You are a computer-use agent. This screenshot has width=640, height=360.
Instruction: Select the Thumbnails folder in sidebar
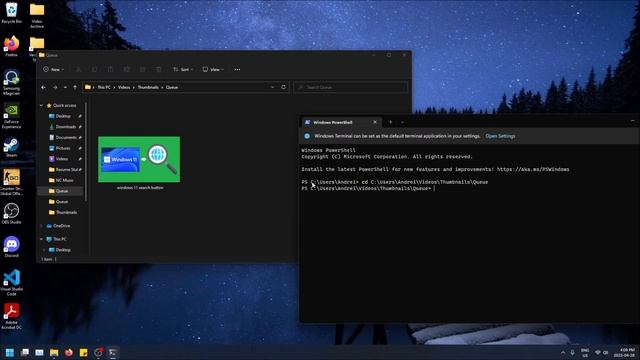(65, 212)
